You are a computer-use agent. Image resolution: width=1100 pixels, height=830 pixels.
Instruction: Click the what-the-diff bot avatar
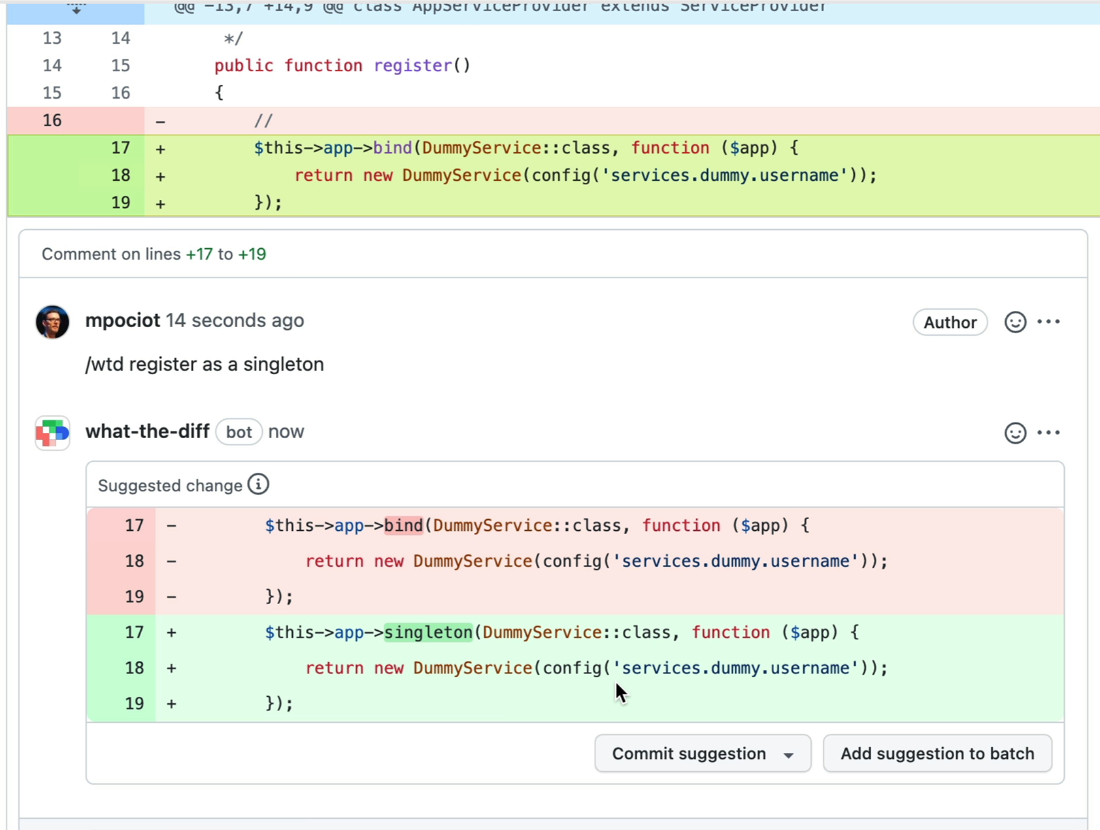[53, 433]
